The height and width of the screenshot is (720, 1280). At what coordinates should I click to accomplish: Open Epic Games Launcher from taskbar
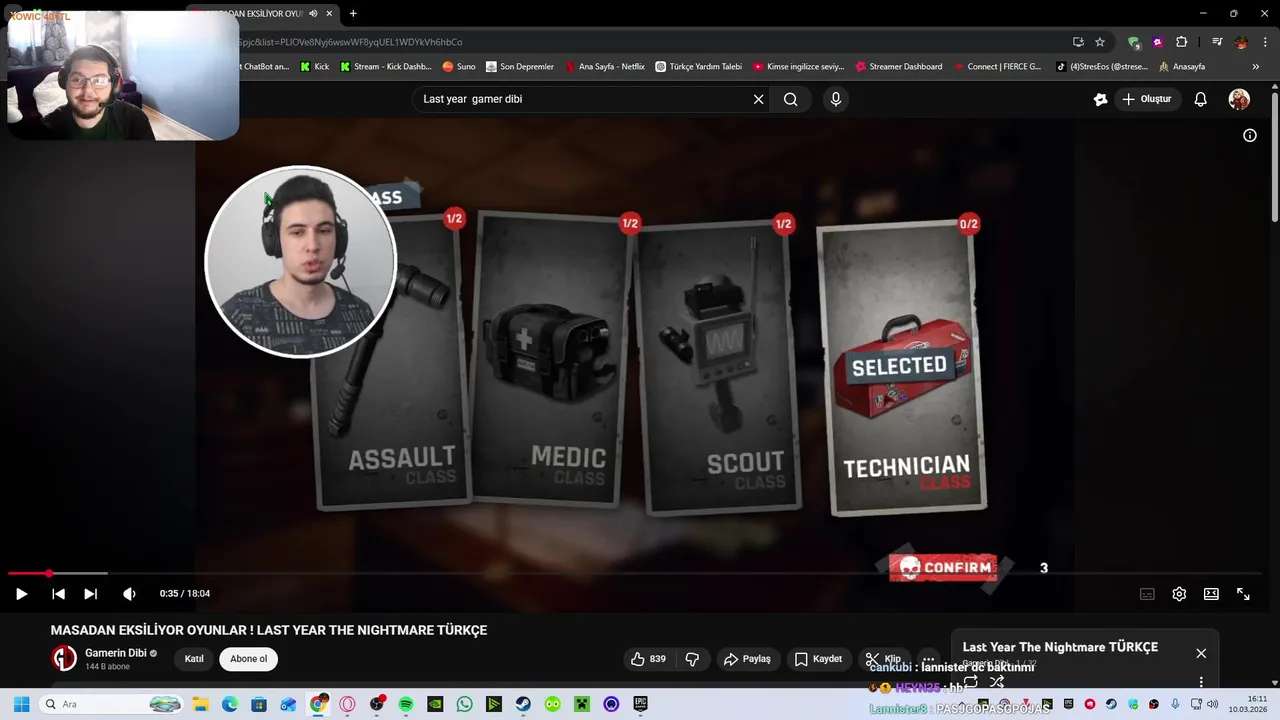click(x=640, y=705)
